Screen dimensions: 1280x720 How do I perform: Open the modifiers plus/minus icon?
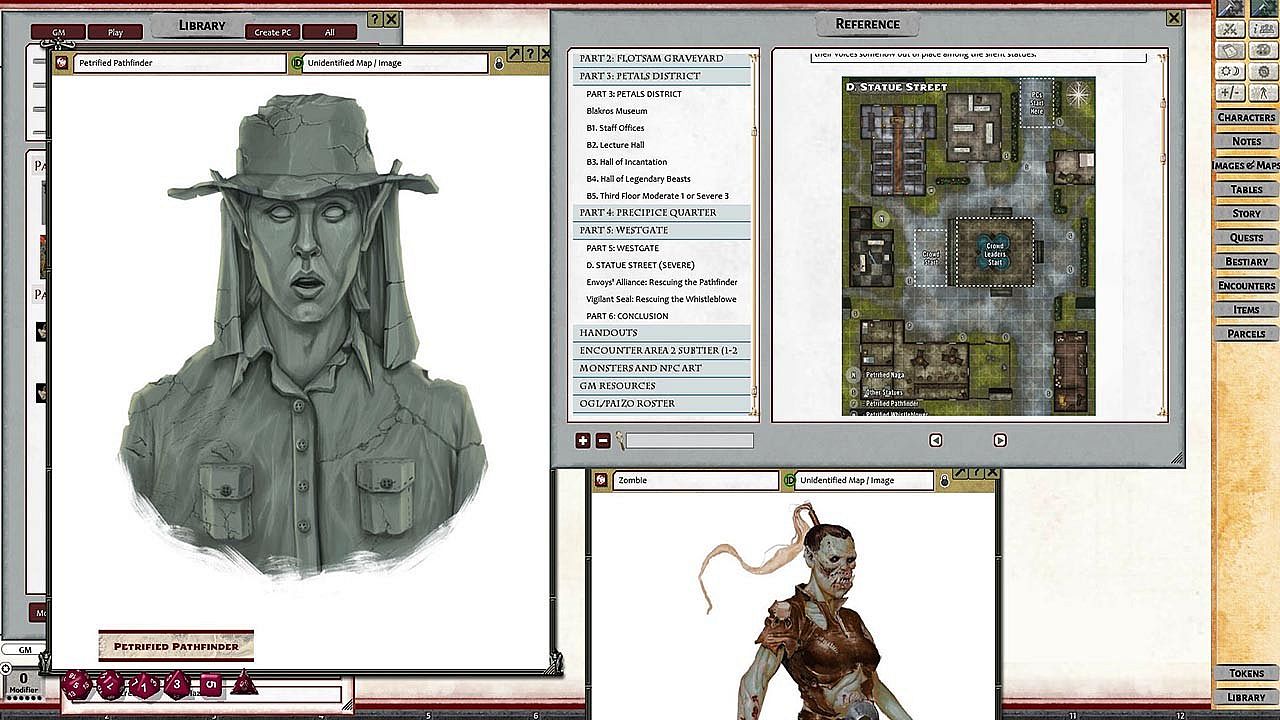[1231, 92]
